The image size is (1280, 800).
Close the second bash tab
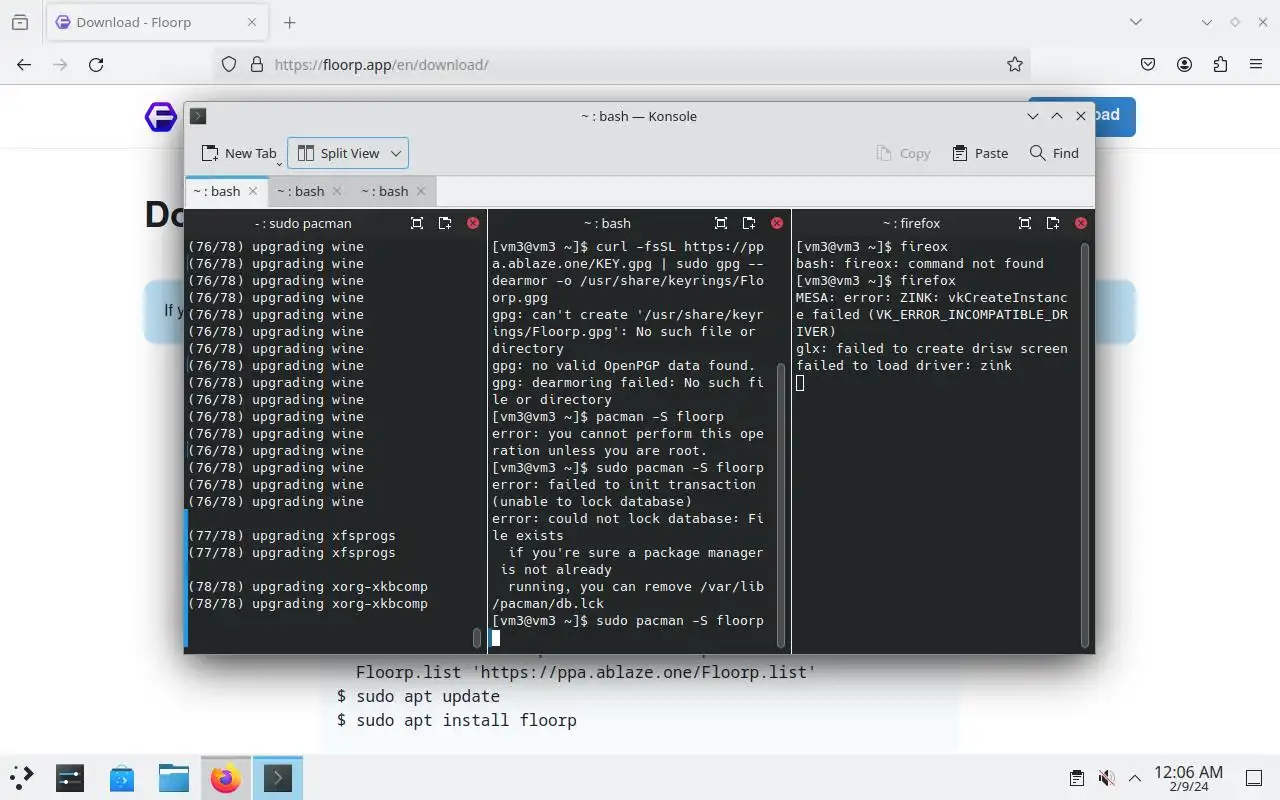tap(337, 191)
